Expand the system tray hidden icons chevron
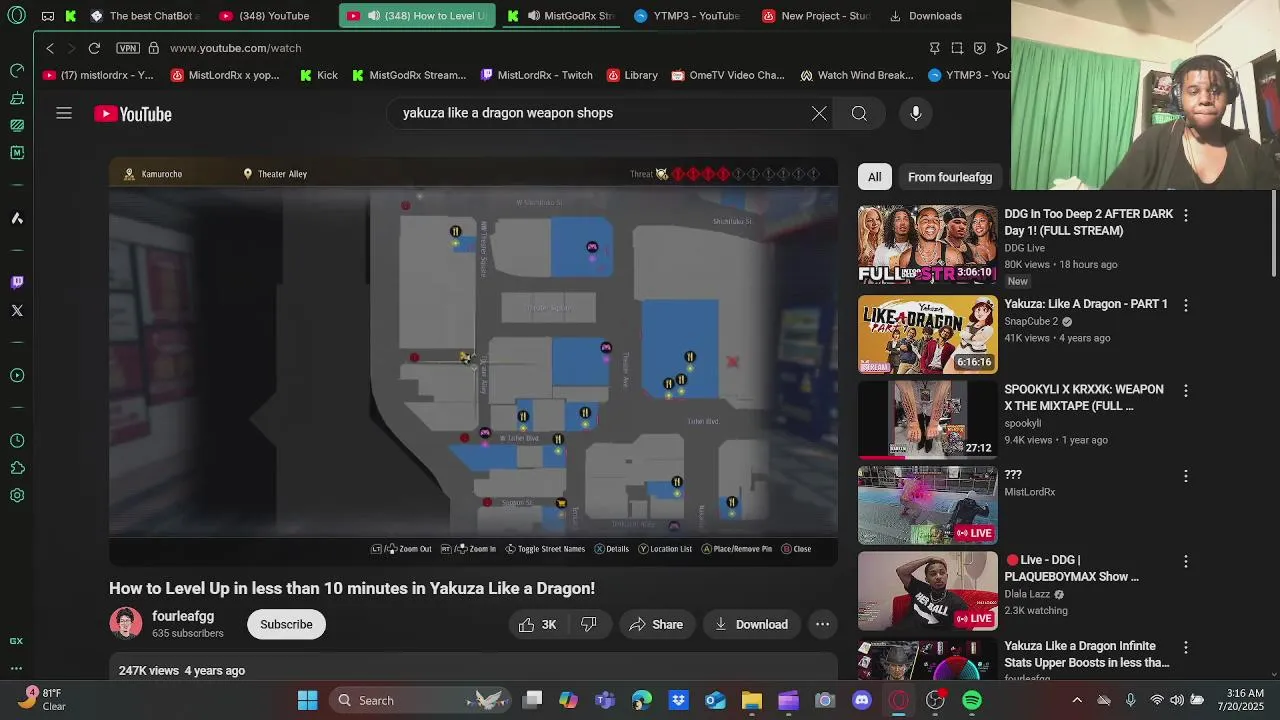 pos(1077,700)
